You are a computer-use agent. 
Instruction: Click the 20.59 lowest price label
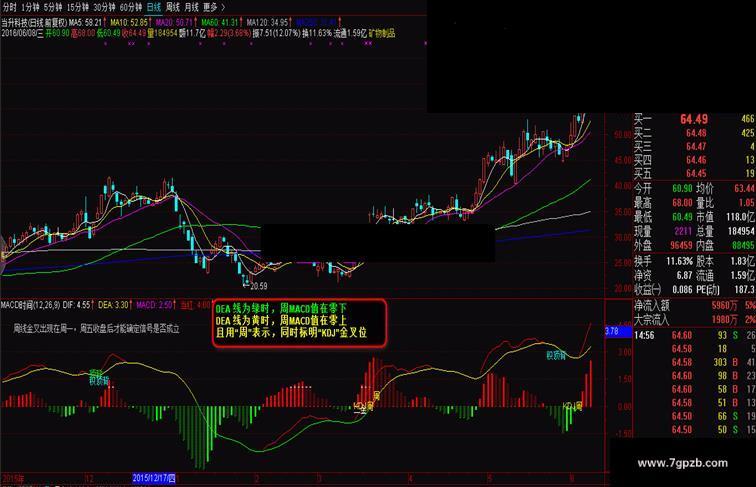pyautogui.click(x=258, y=286)
